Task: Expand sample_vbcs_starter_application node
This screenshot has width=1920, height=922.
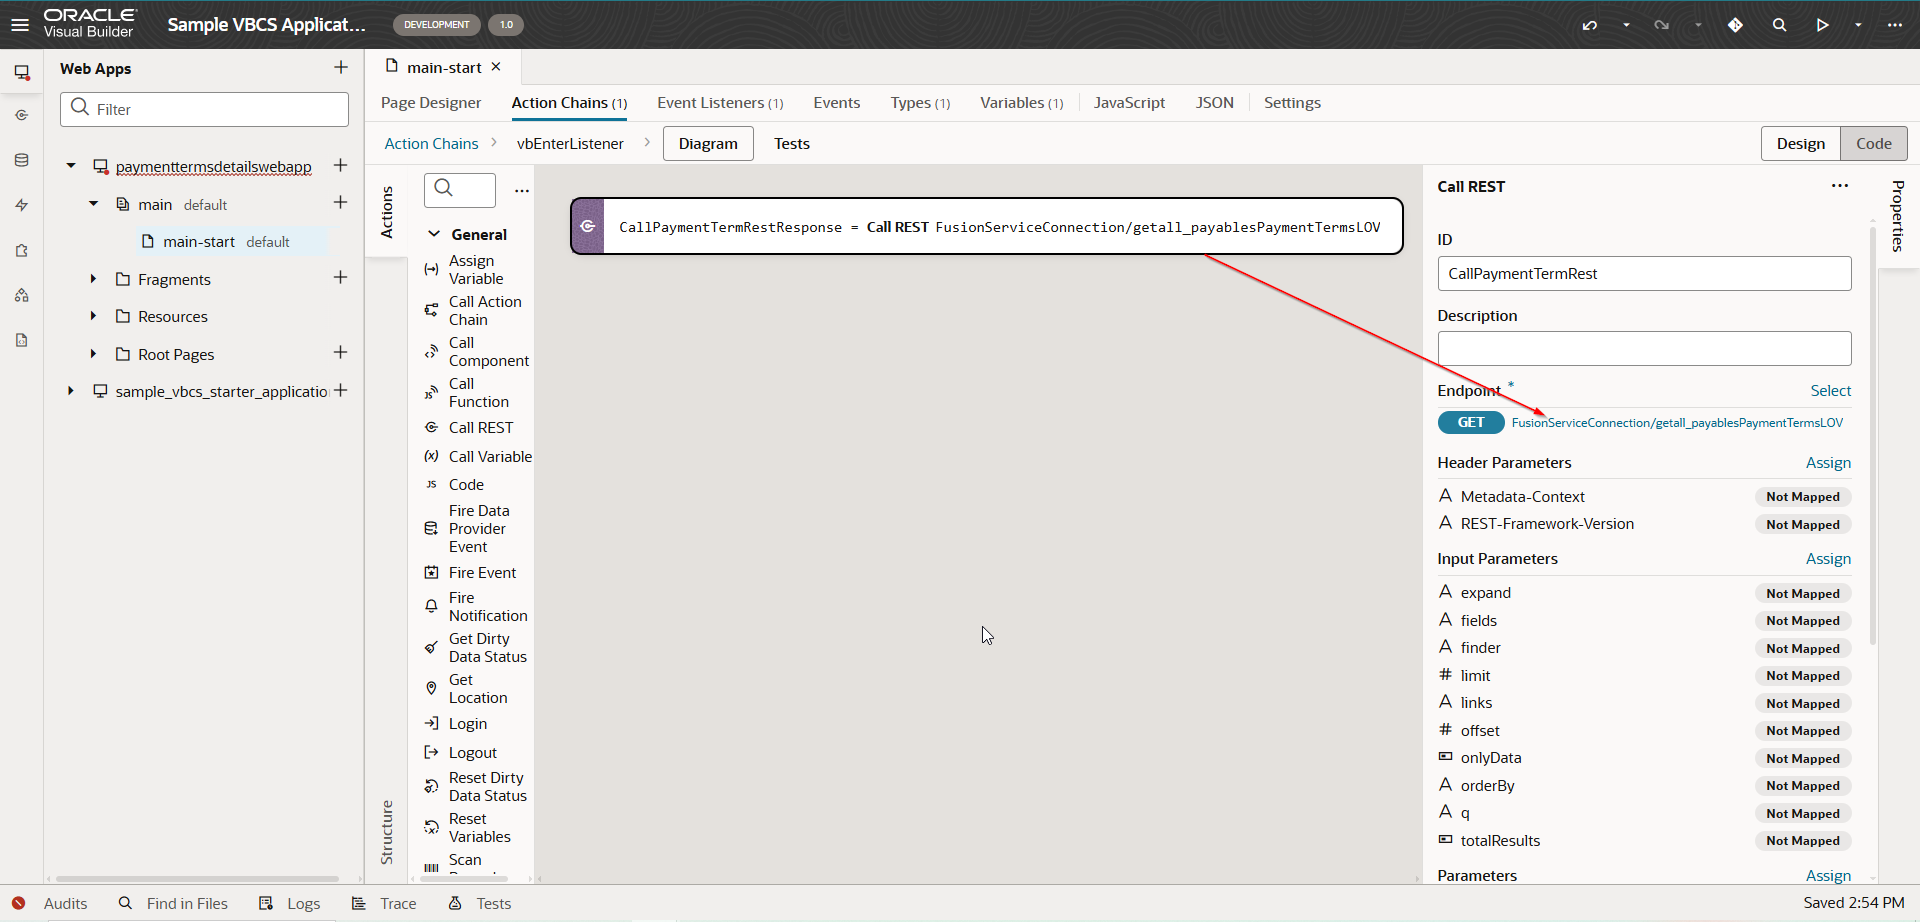Action: coord(71,391)
